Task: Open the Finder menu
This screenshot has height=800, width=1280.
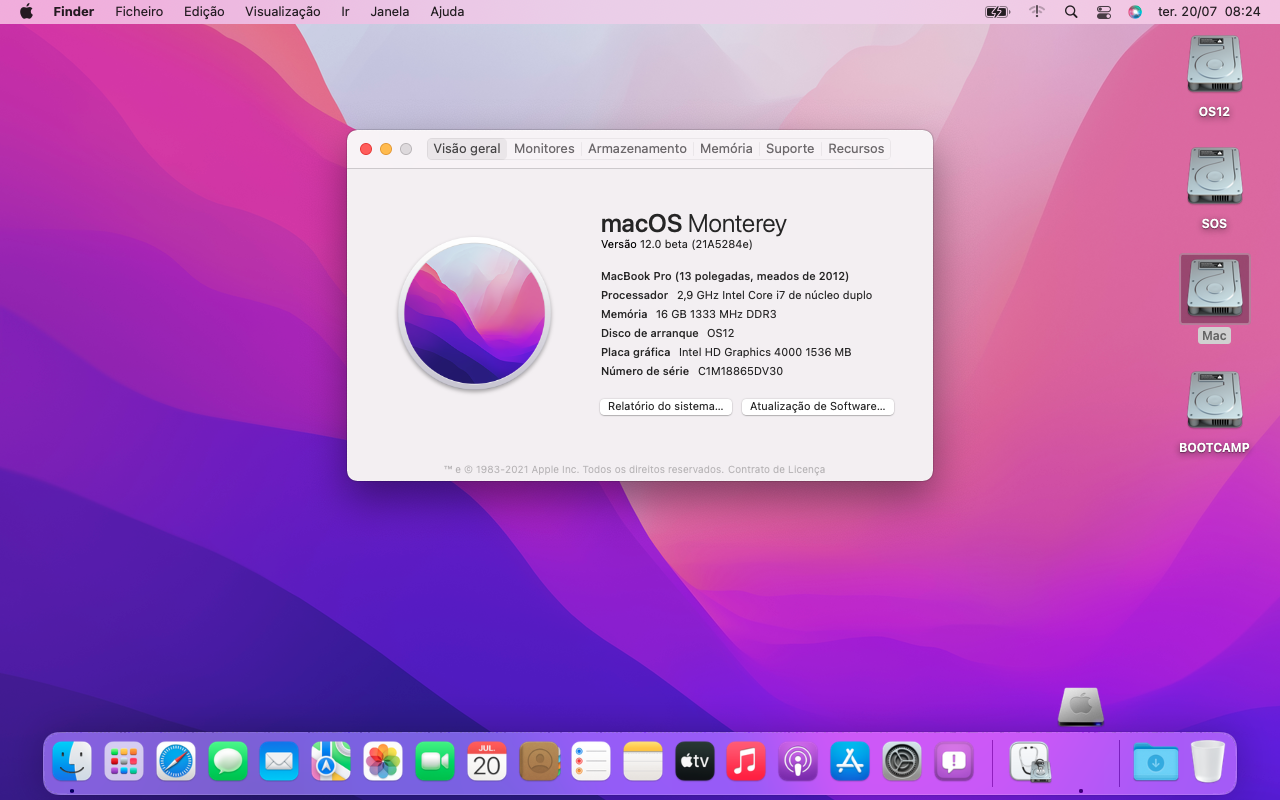Action: point(74,12)
